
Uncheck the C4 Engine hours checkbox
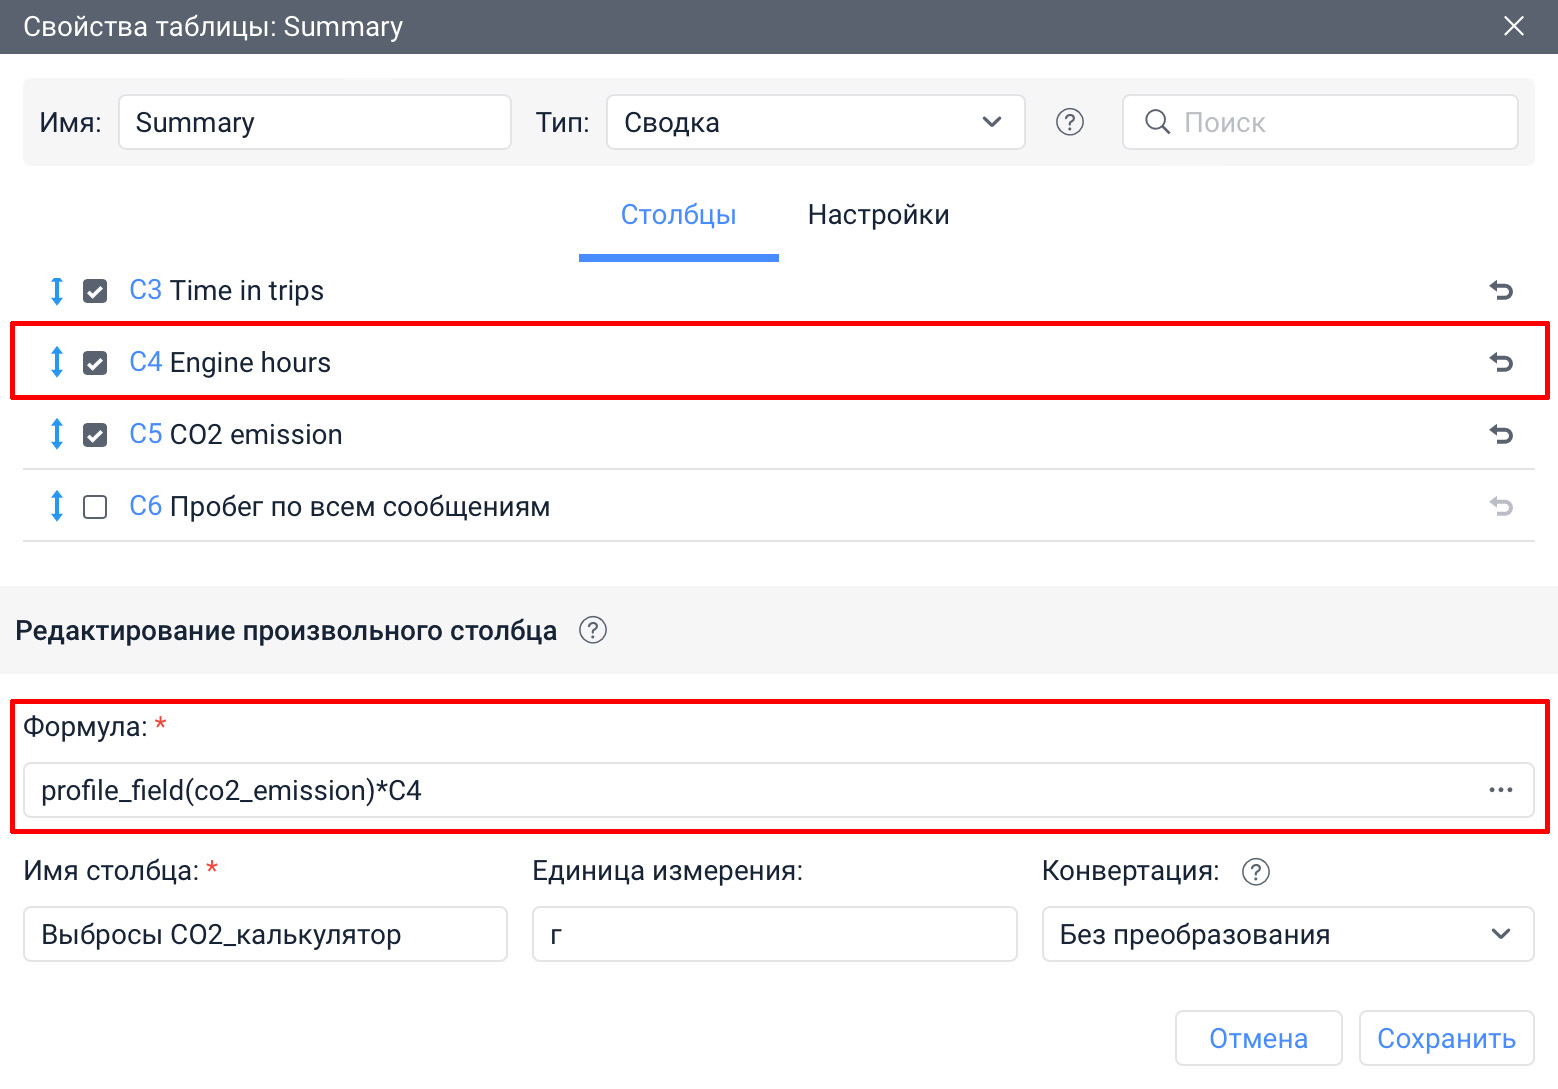point(95,363)
